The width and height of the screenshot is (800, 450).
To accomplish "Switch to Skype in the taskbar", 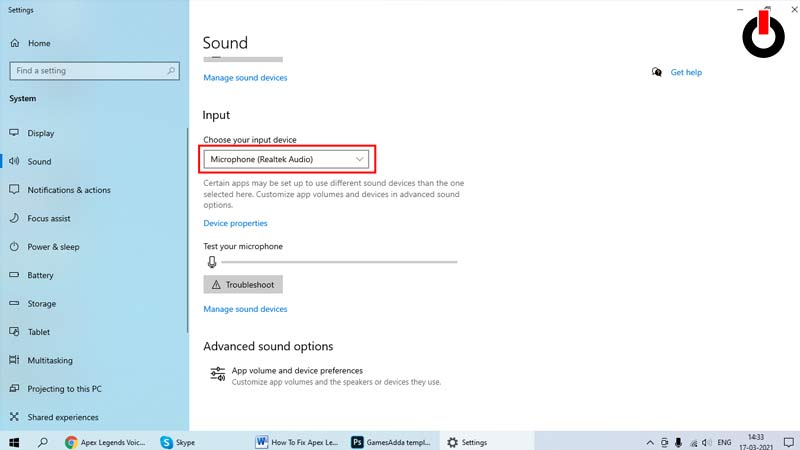I will coord(178,442).
